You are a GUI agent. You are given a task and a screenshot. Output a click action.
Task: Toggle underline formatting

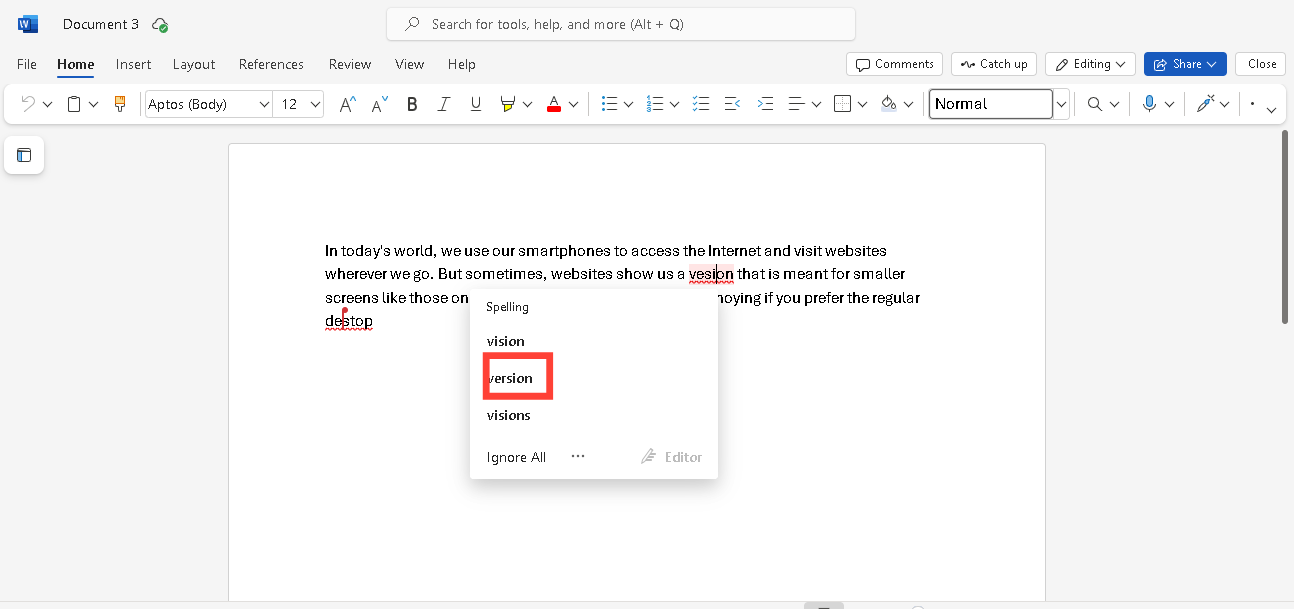tap(475, 103)
